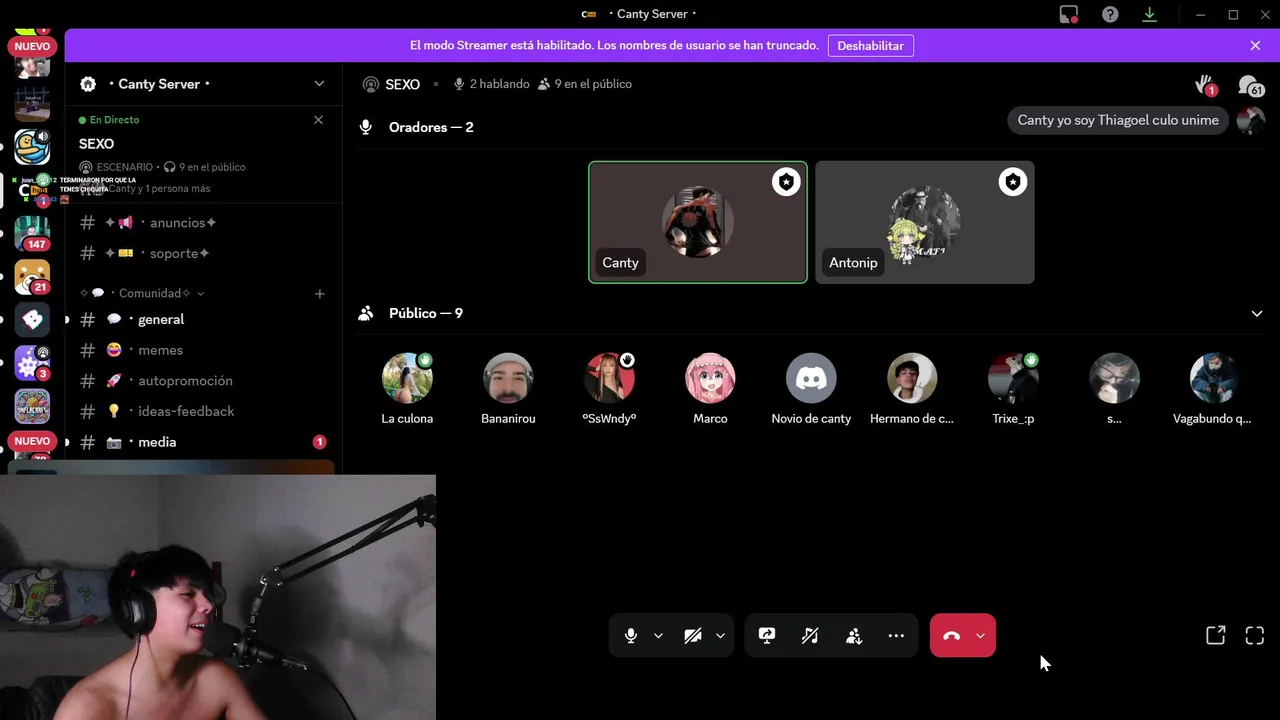Select Antonip speaker tile
This screenshot has height=720, width=1280.
click(x=925, y=222)
